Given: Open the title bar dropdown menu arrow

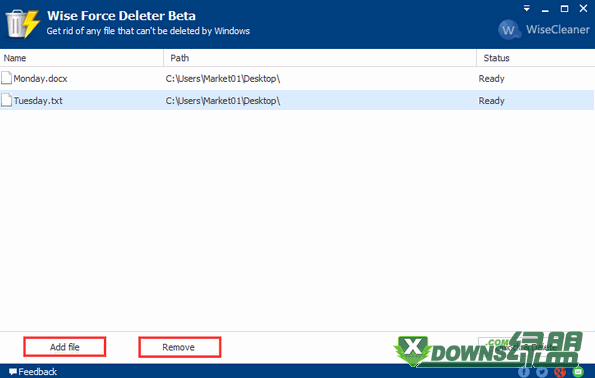Looking at the screenshot, I should click(x=527, y=8).
